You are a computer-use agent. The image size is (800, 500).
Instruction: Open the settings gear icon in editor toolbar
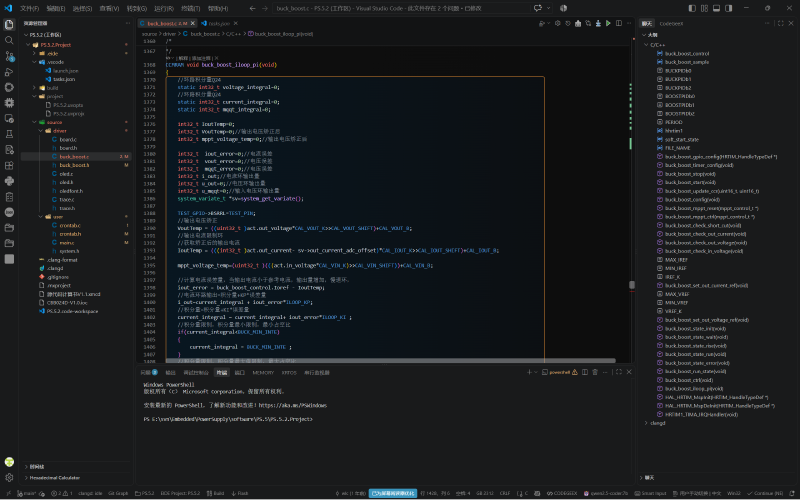tap(558, 23)
